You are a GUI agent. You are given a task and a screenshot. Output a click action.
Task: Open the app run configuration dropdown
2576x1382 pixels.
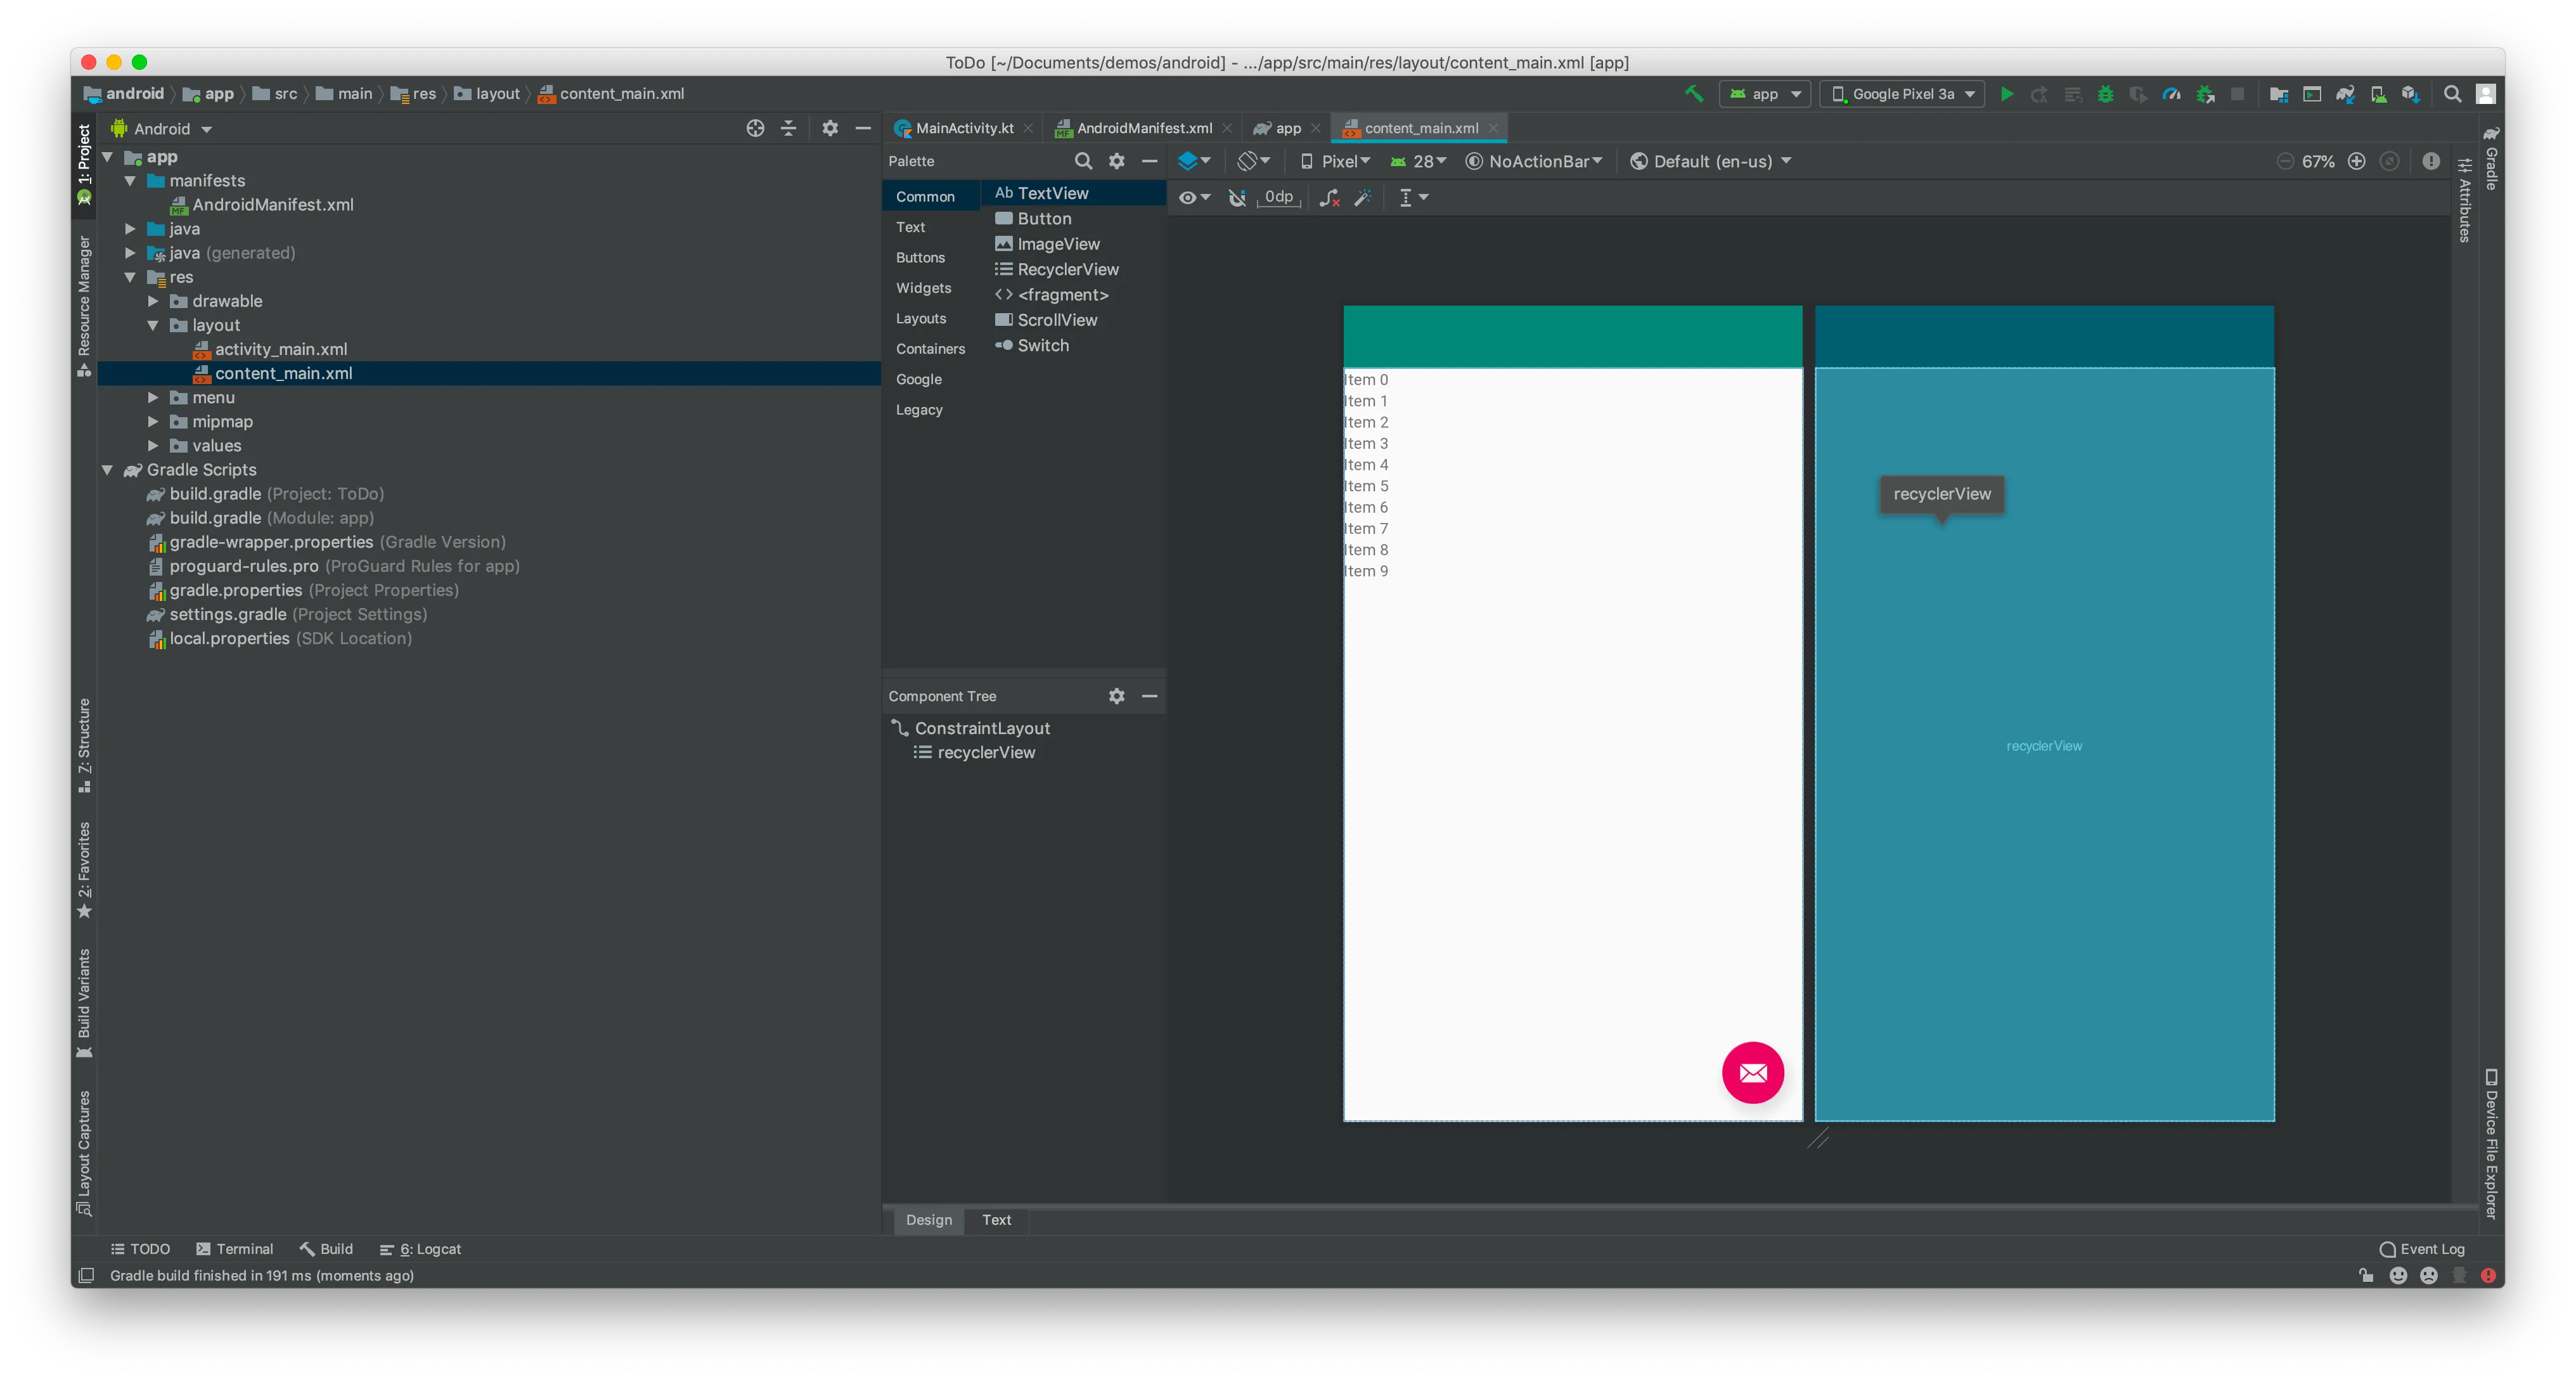tap(1765, 94)
